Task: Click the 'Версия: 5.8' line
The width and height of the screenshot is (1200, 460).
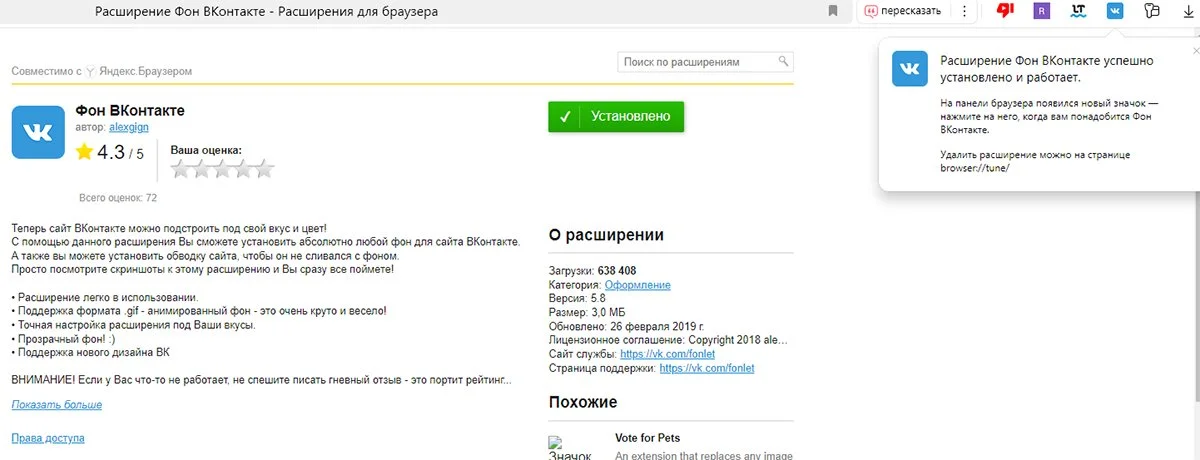Action: (x=578, y=299)
